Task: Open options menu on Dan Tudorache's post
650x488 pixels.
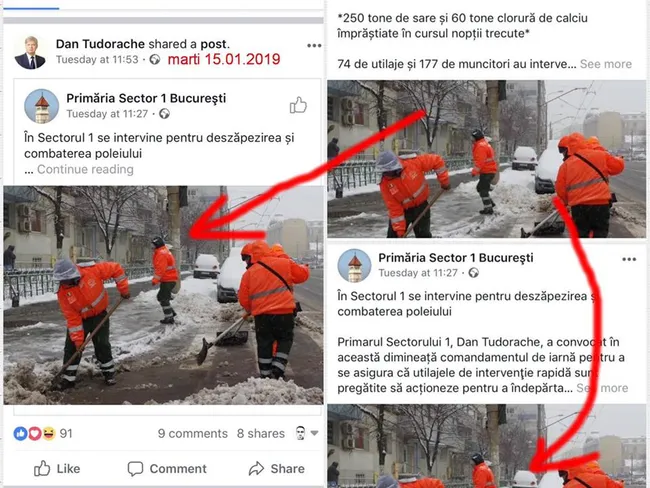Action: 314,46
